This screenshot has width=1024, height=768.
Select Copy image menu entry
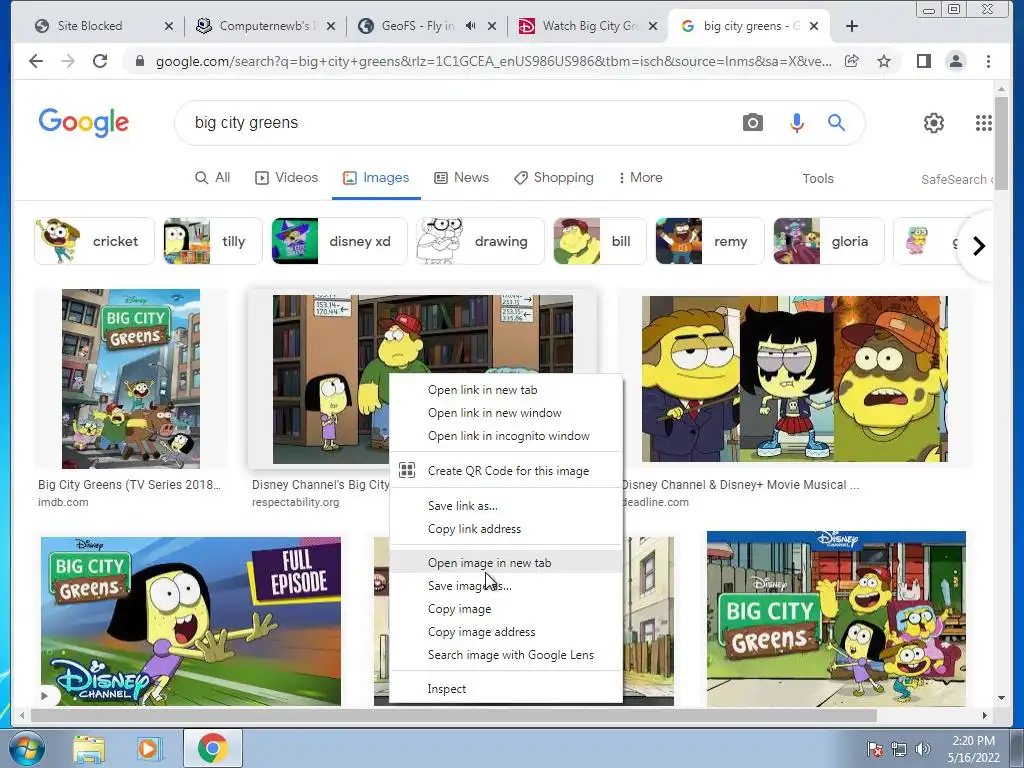pos(506,609)
